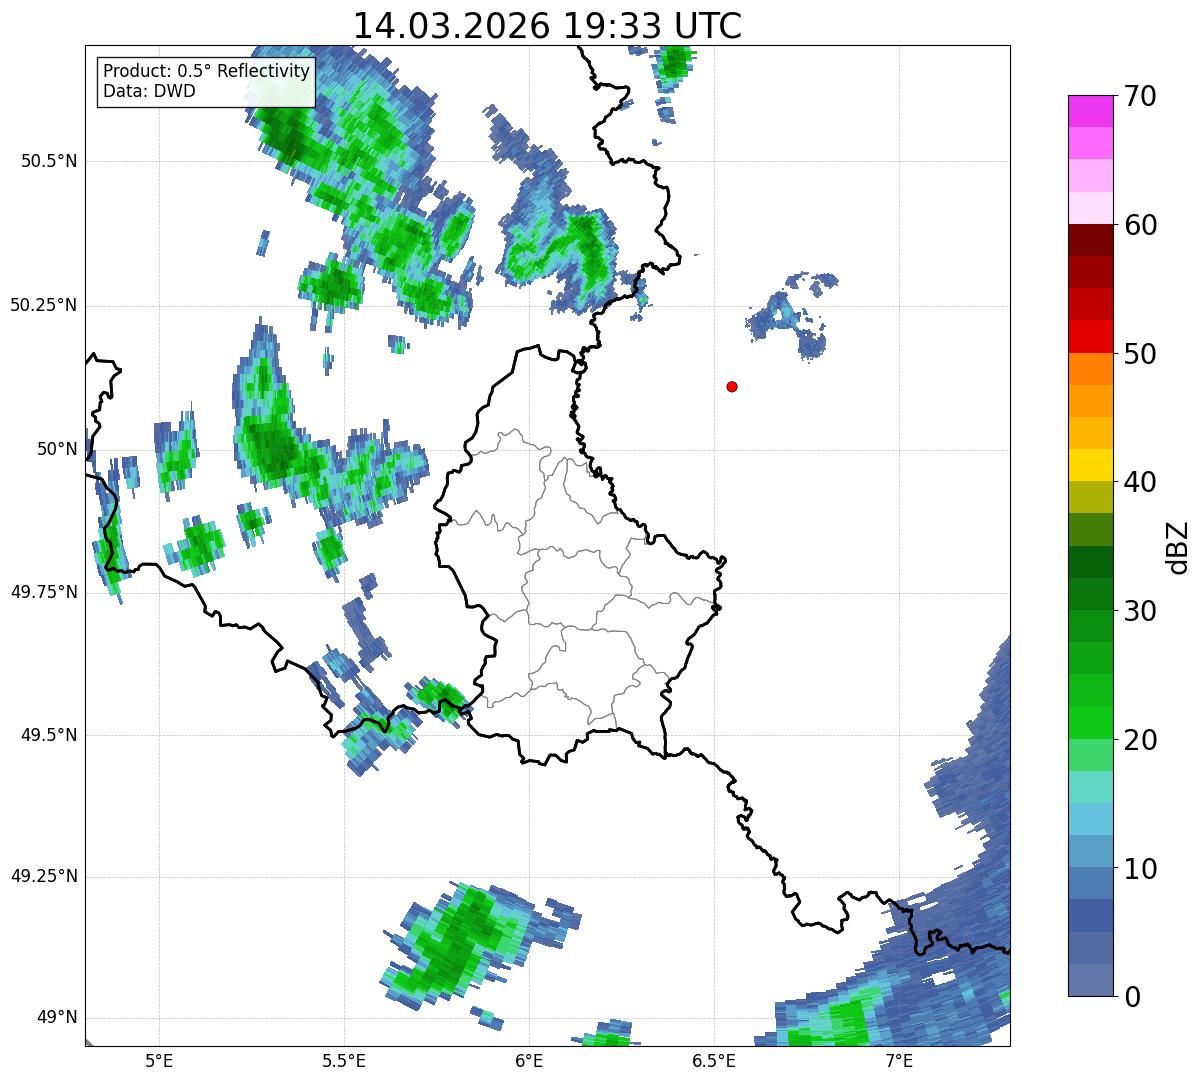Click the colorbar tick label "50"

click(x=1139, y=353)
